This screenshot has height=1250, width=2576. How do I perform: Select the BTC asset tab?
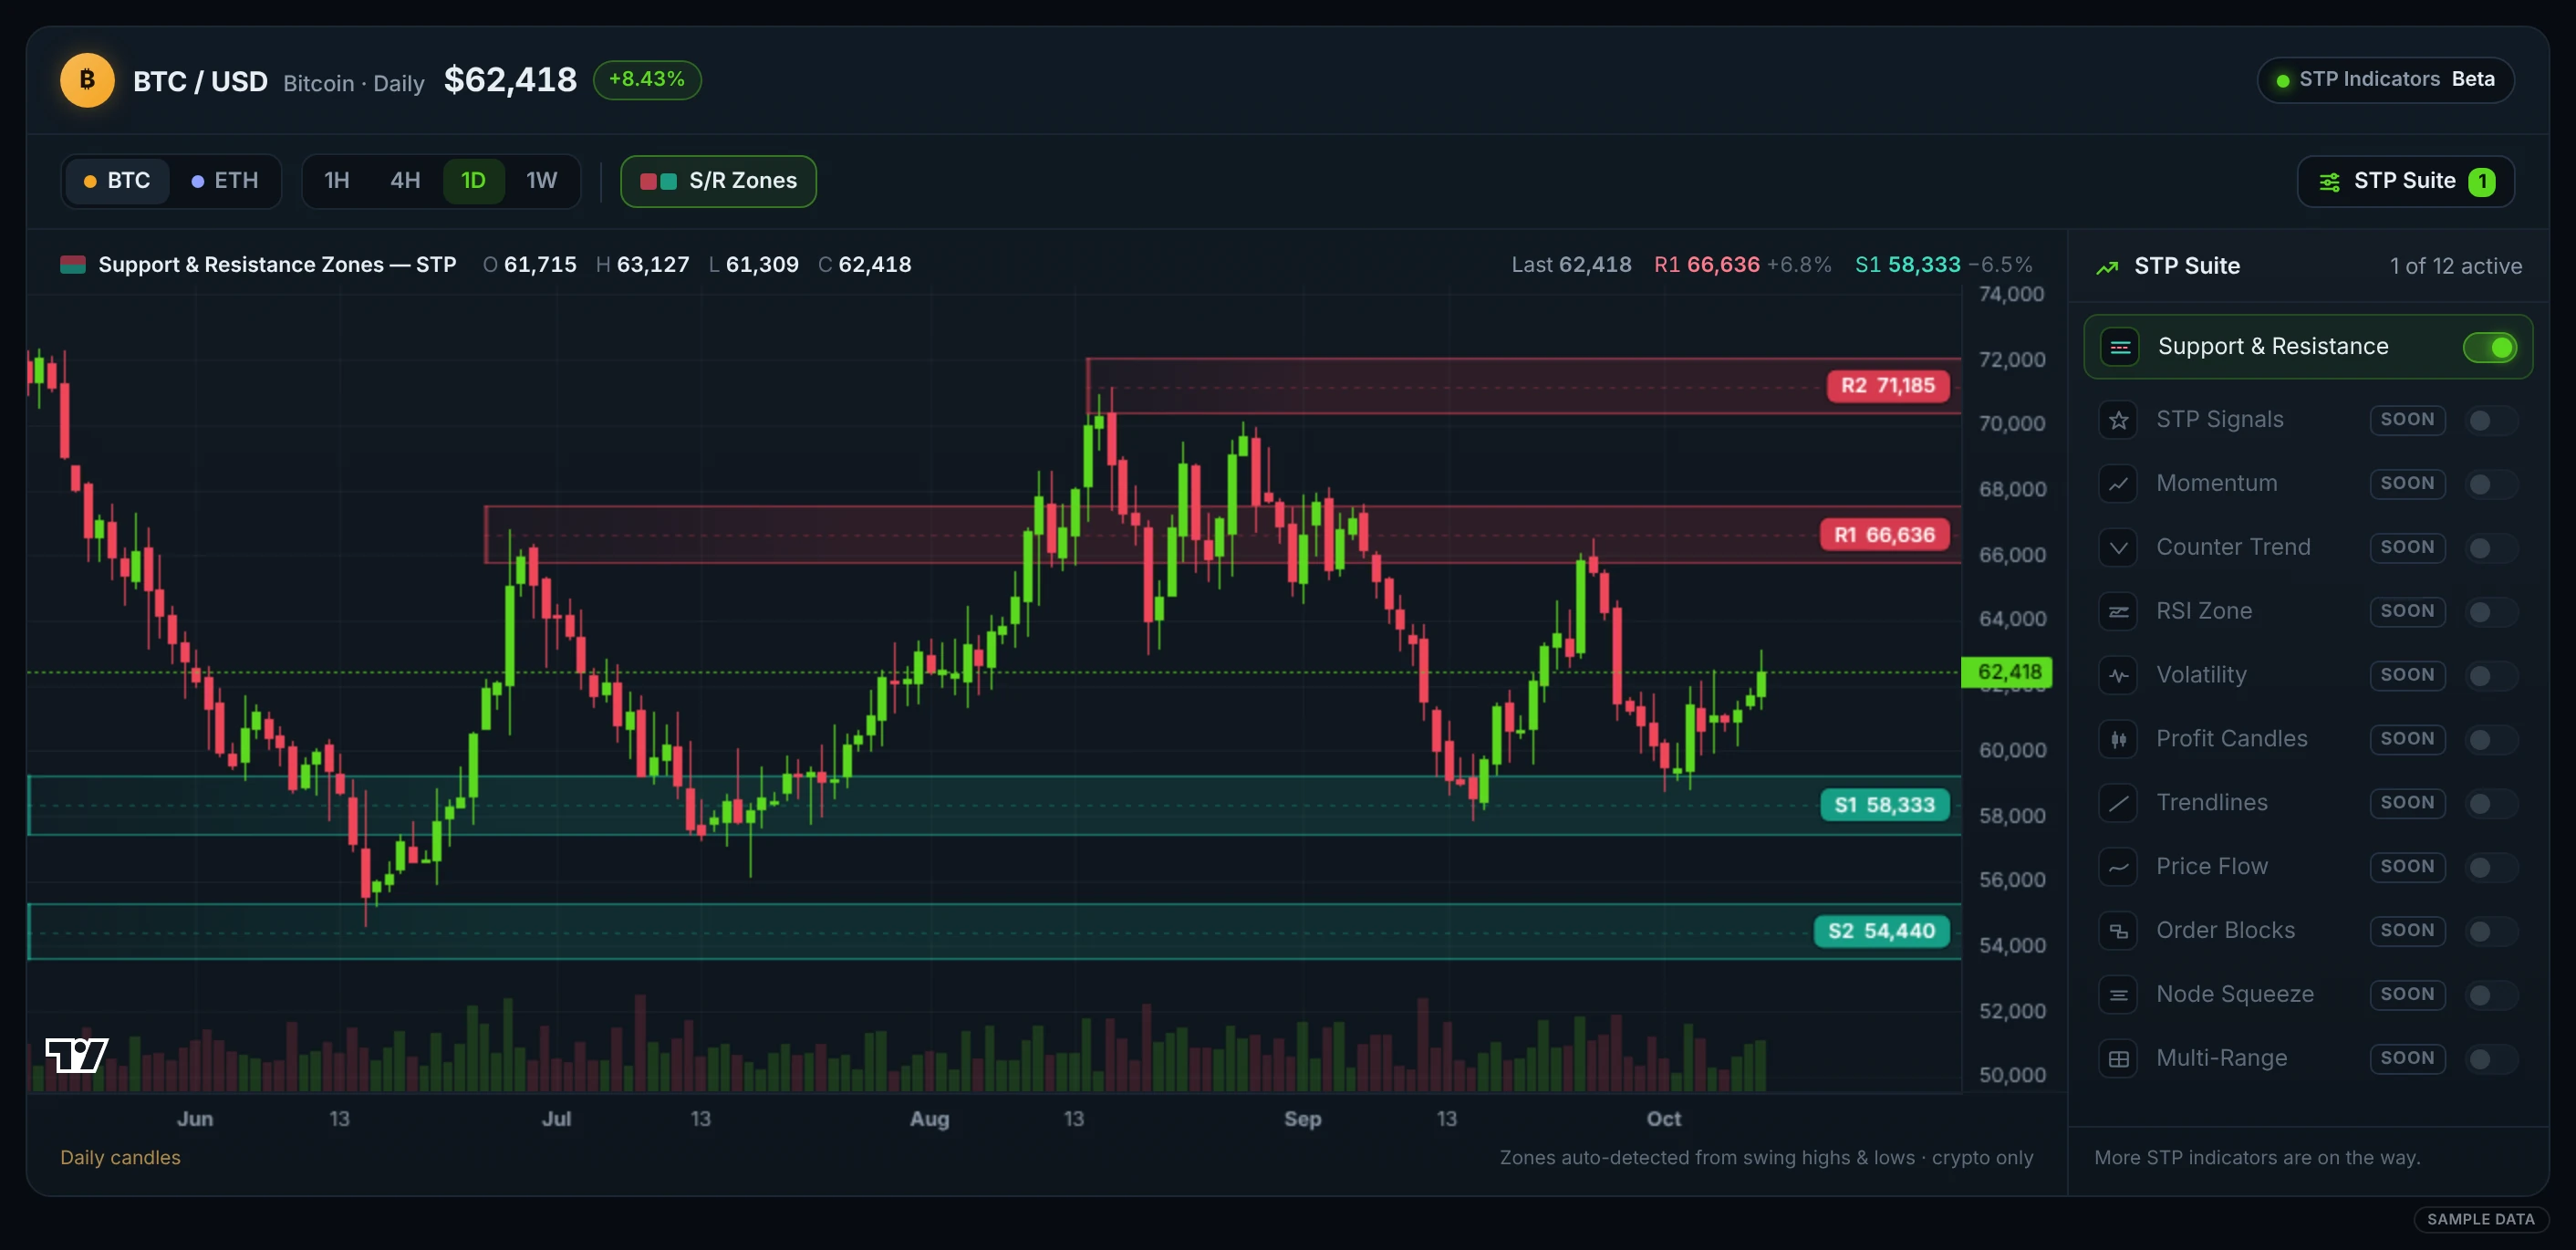117,181
